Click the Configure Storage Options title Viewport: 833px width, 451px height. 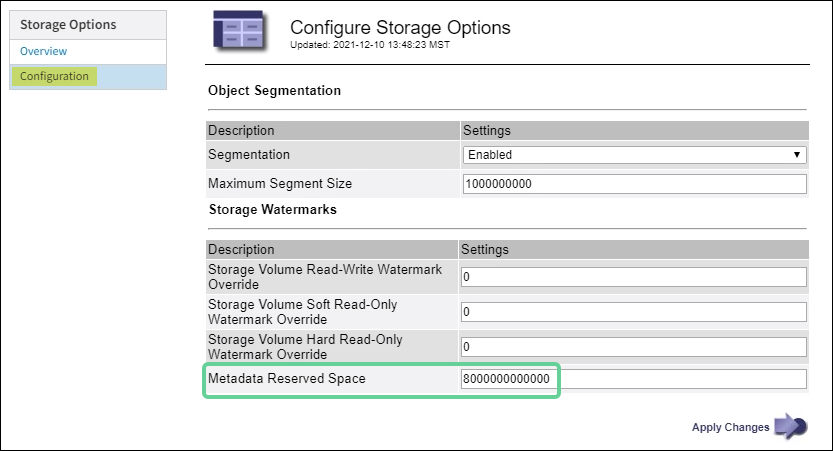[400, 28]
